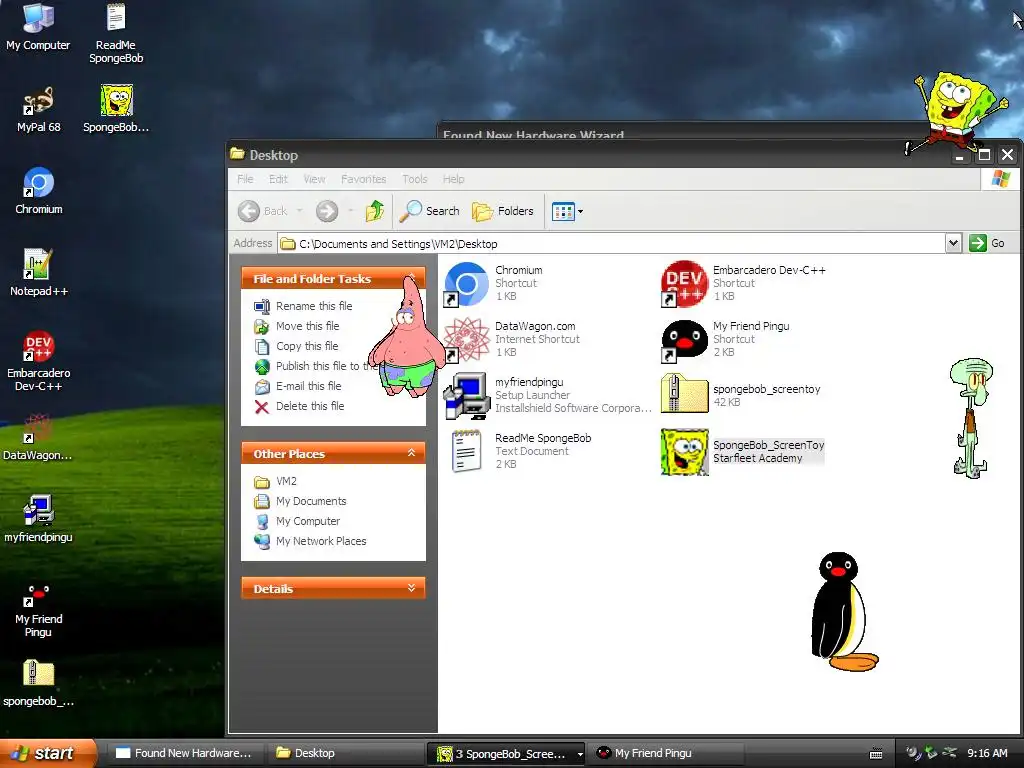Image resolution: width=1024 pixels, height=768 pixels.
Task: Click the clock showing 9:16 AM
Action: point(987,753)
